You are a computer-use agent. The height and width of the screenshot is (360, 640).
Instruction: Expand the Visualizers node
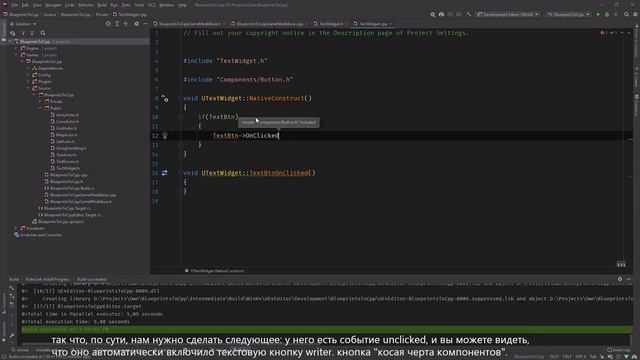(x=16, y=228)
